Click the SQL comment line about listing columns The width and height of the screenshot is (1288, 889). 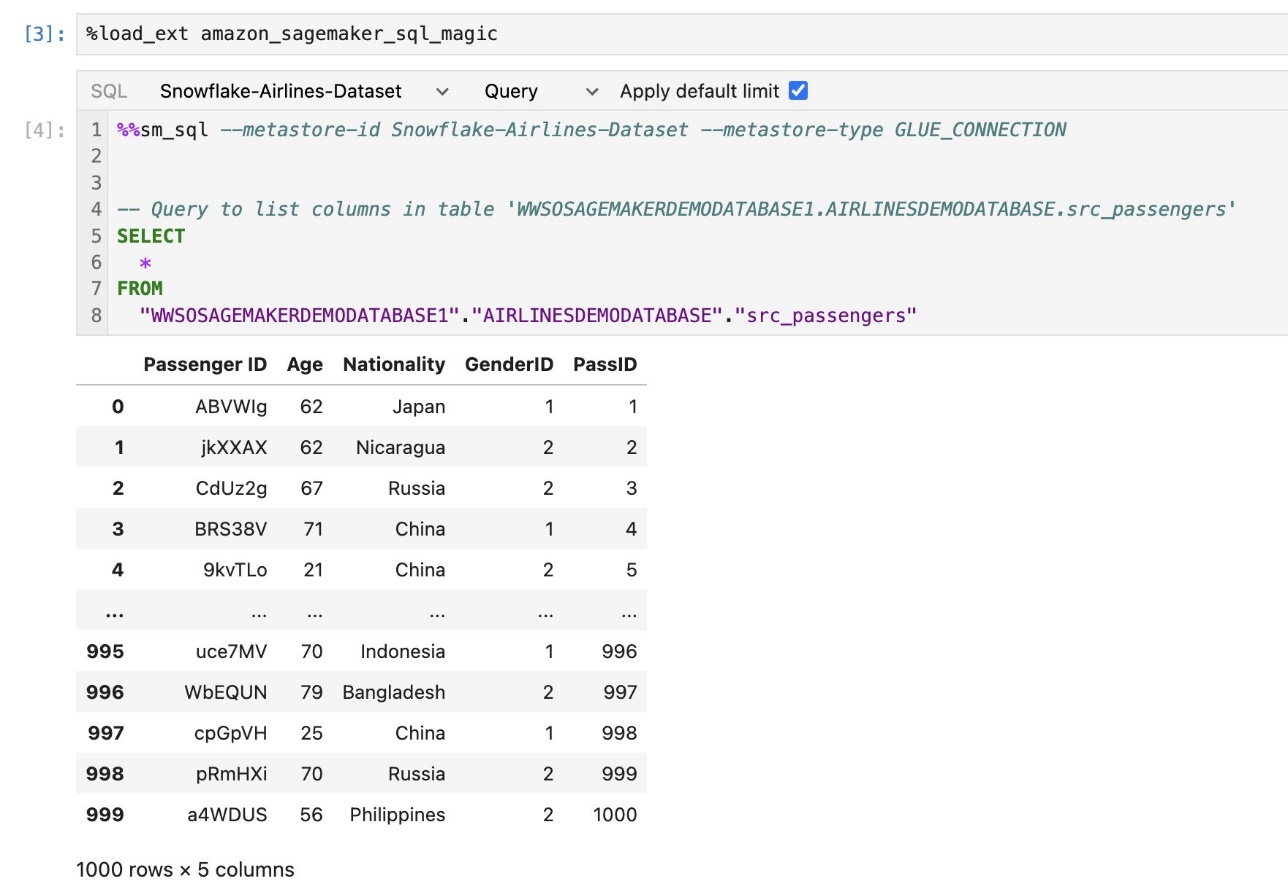click(x=677, y=209)
